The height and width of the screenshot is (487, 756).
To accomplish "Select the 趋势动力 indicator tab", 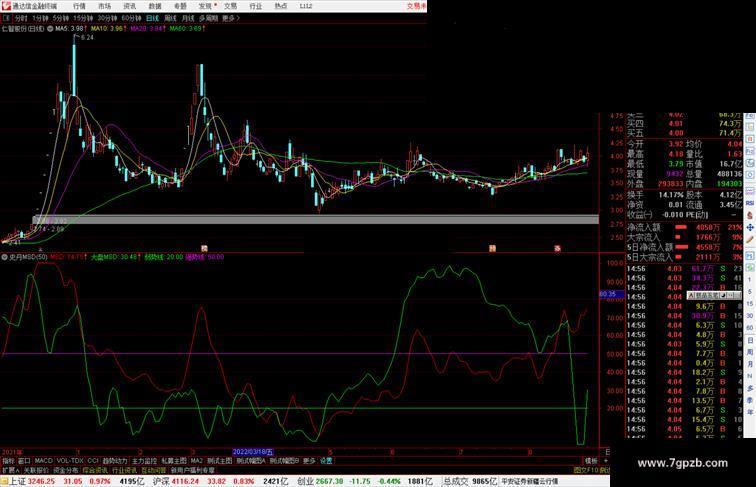I will (x=115, y=461).
